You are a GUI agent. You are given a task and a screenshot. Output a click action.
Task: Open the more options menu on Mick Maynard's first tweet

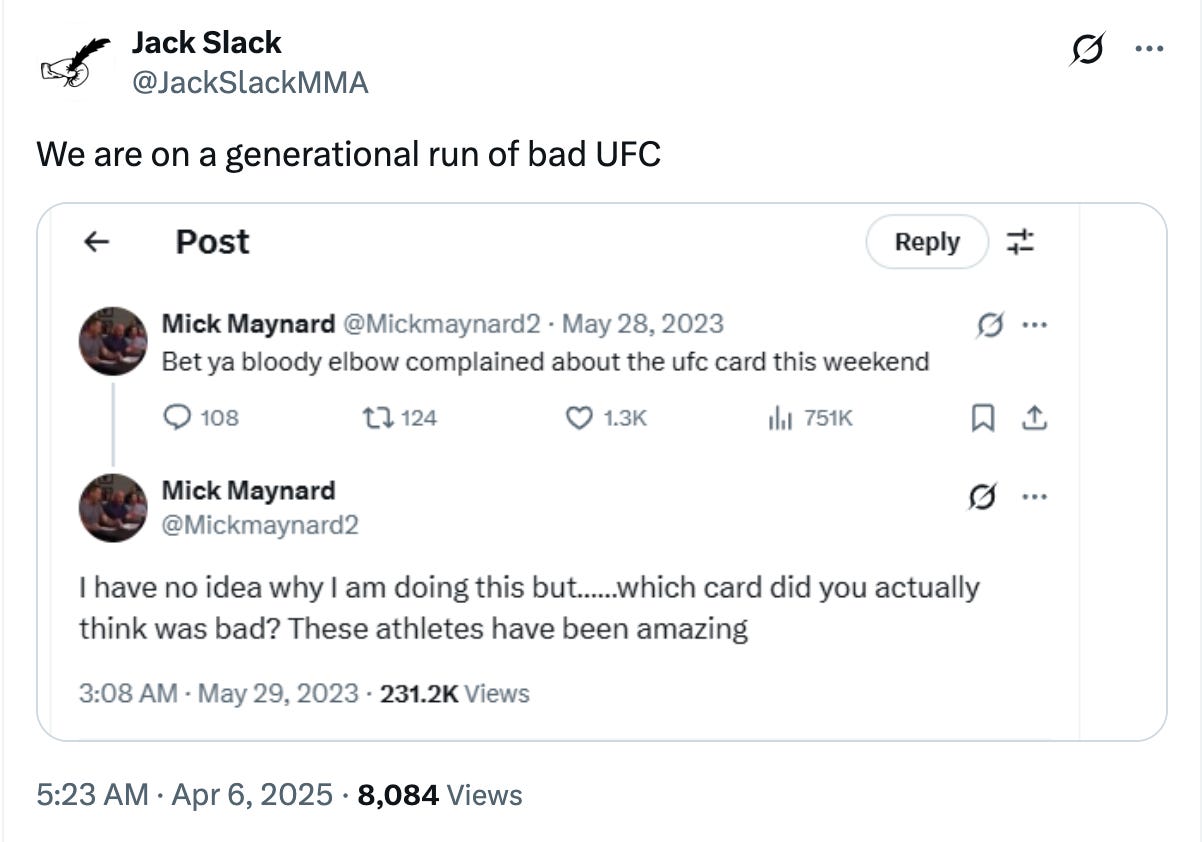[1036, 324]
